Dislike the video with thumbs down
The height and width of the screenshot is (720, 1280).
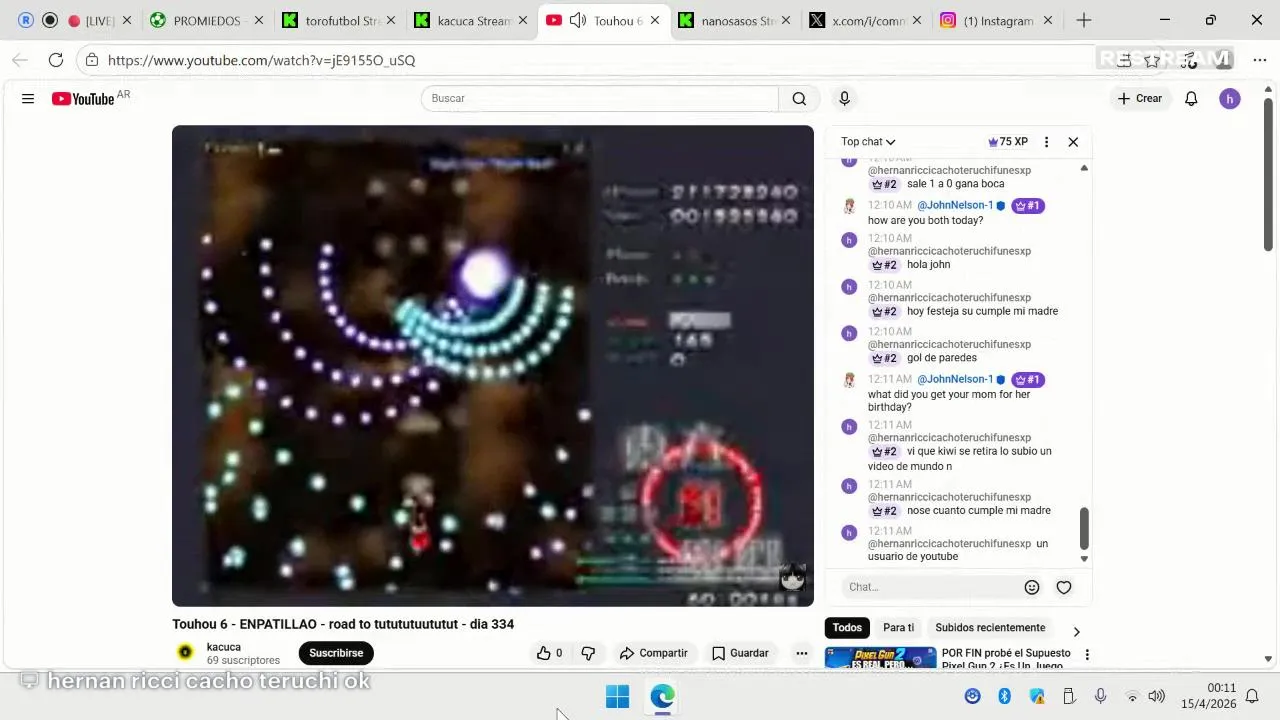[x=588, y=653]
